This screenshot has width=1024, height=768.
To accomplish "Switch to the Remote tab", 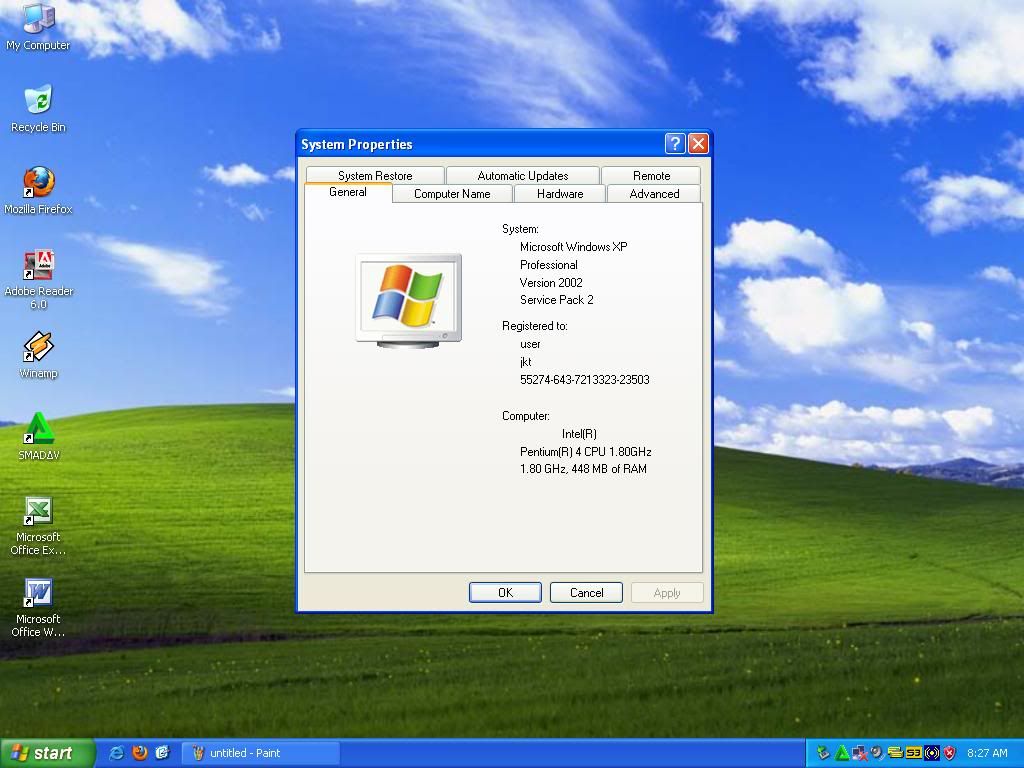I will pyautogui.click(x=651, y=176).
